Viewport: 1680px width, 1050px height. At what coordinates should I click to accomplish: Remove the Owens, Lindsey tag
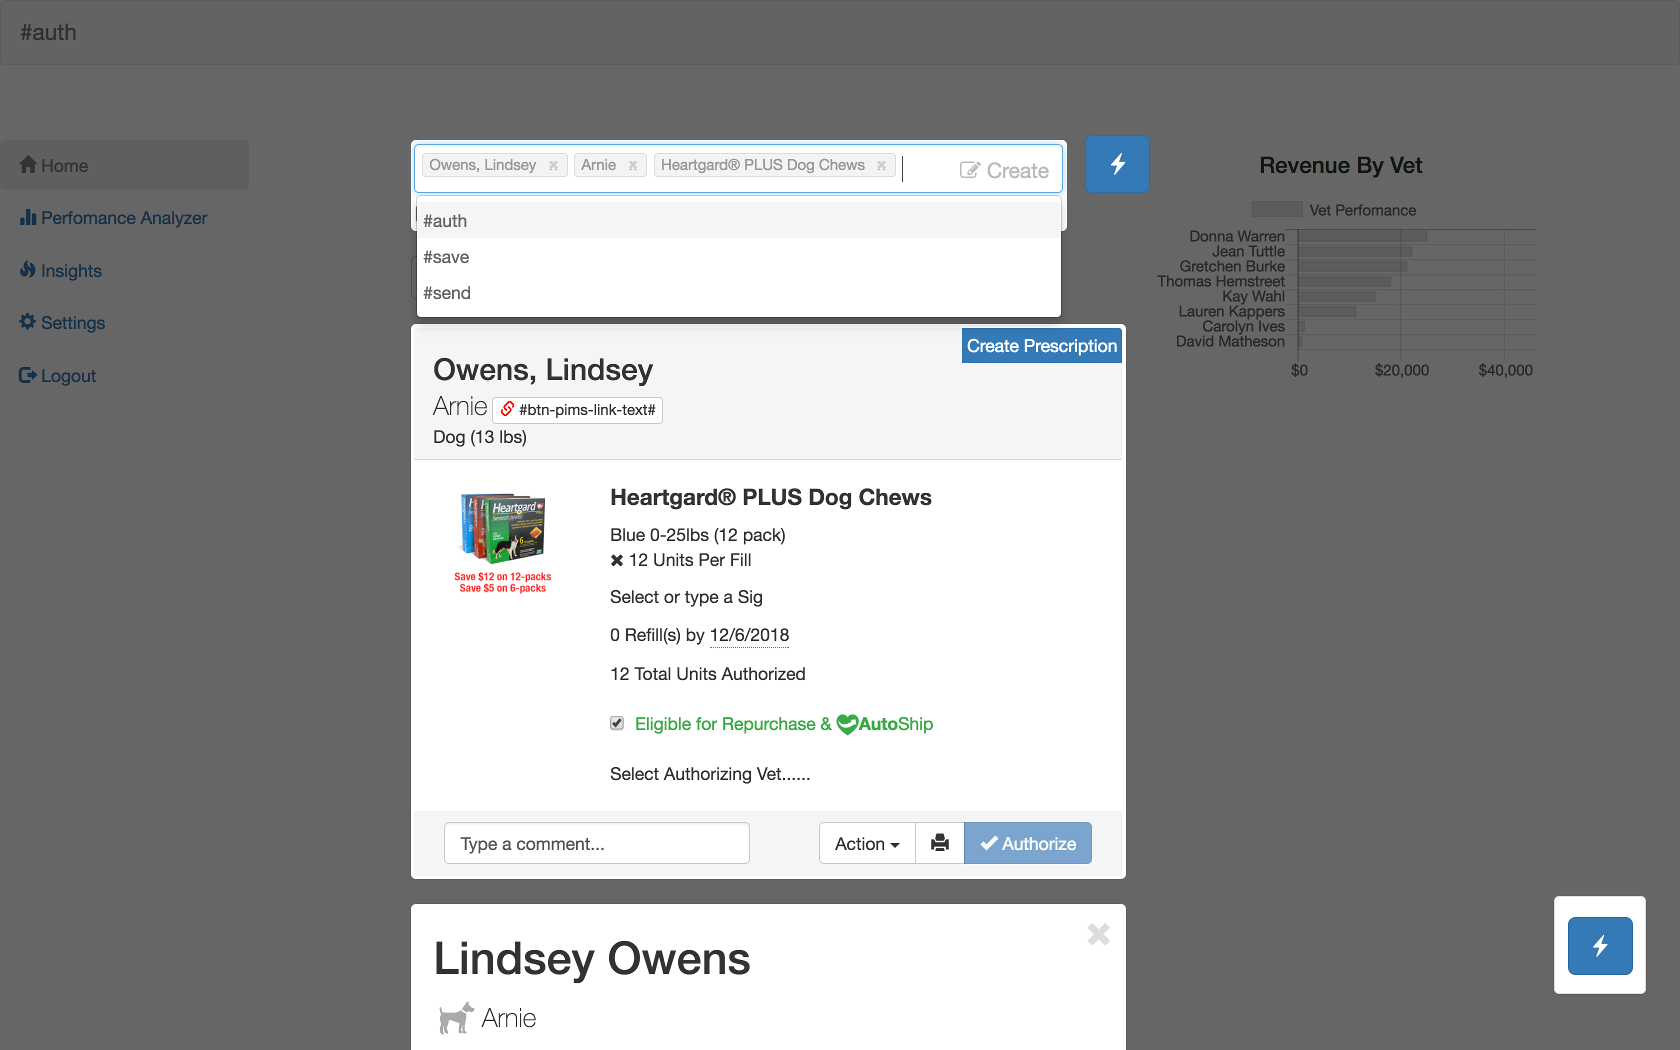(553, 166)
